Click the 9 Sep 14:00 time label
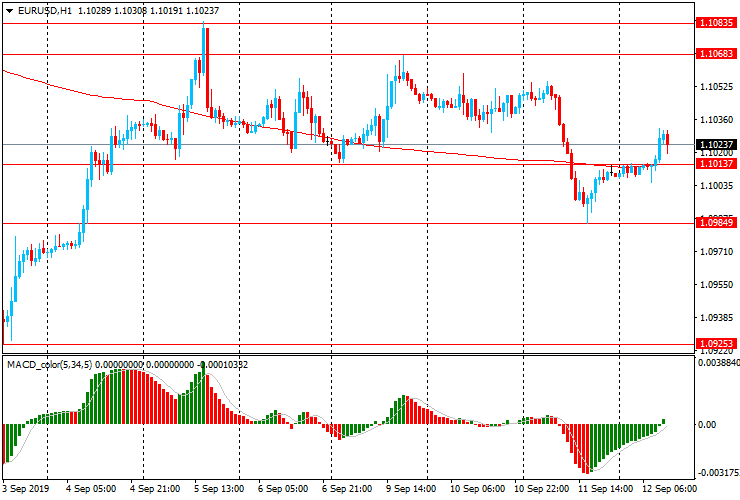Screen dimensions: 740x500 [412, 490]
